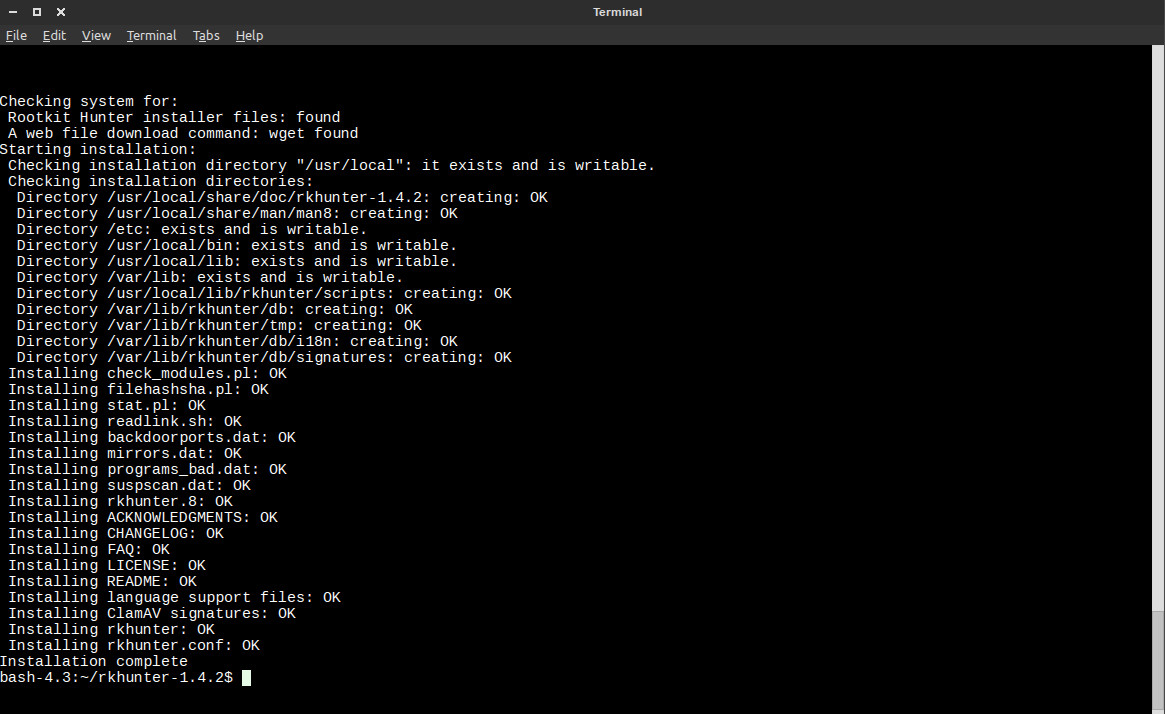Maximize the Terminal window
The height and width of the screenshot is (714, 1165).
point(37,12)
